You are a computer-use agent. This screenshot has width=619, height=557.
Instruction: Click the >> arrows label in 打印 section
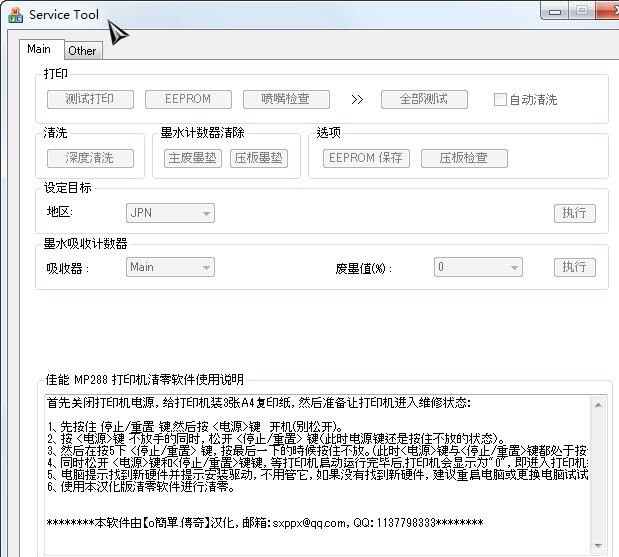click(357, 99)
